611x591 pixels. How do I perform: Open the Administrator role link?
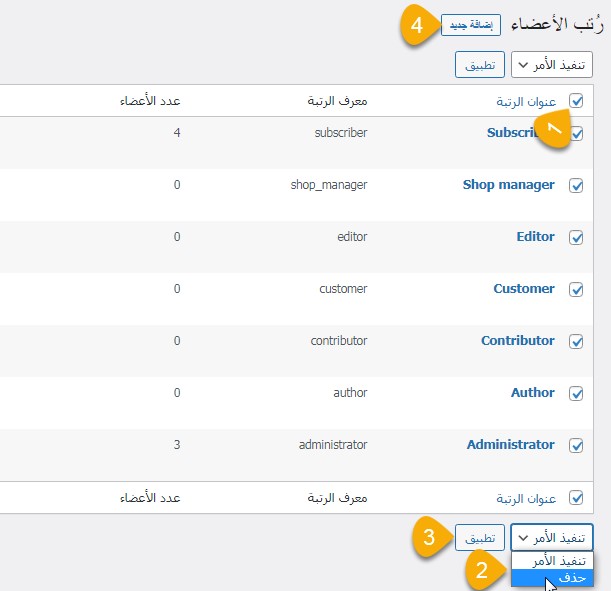point(510,445)
